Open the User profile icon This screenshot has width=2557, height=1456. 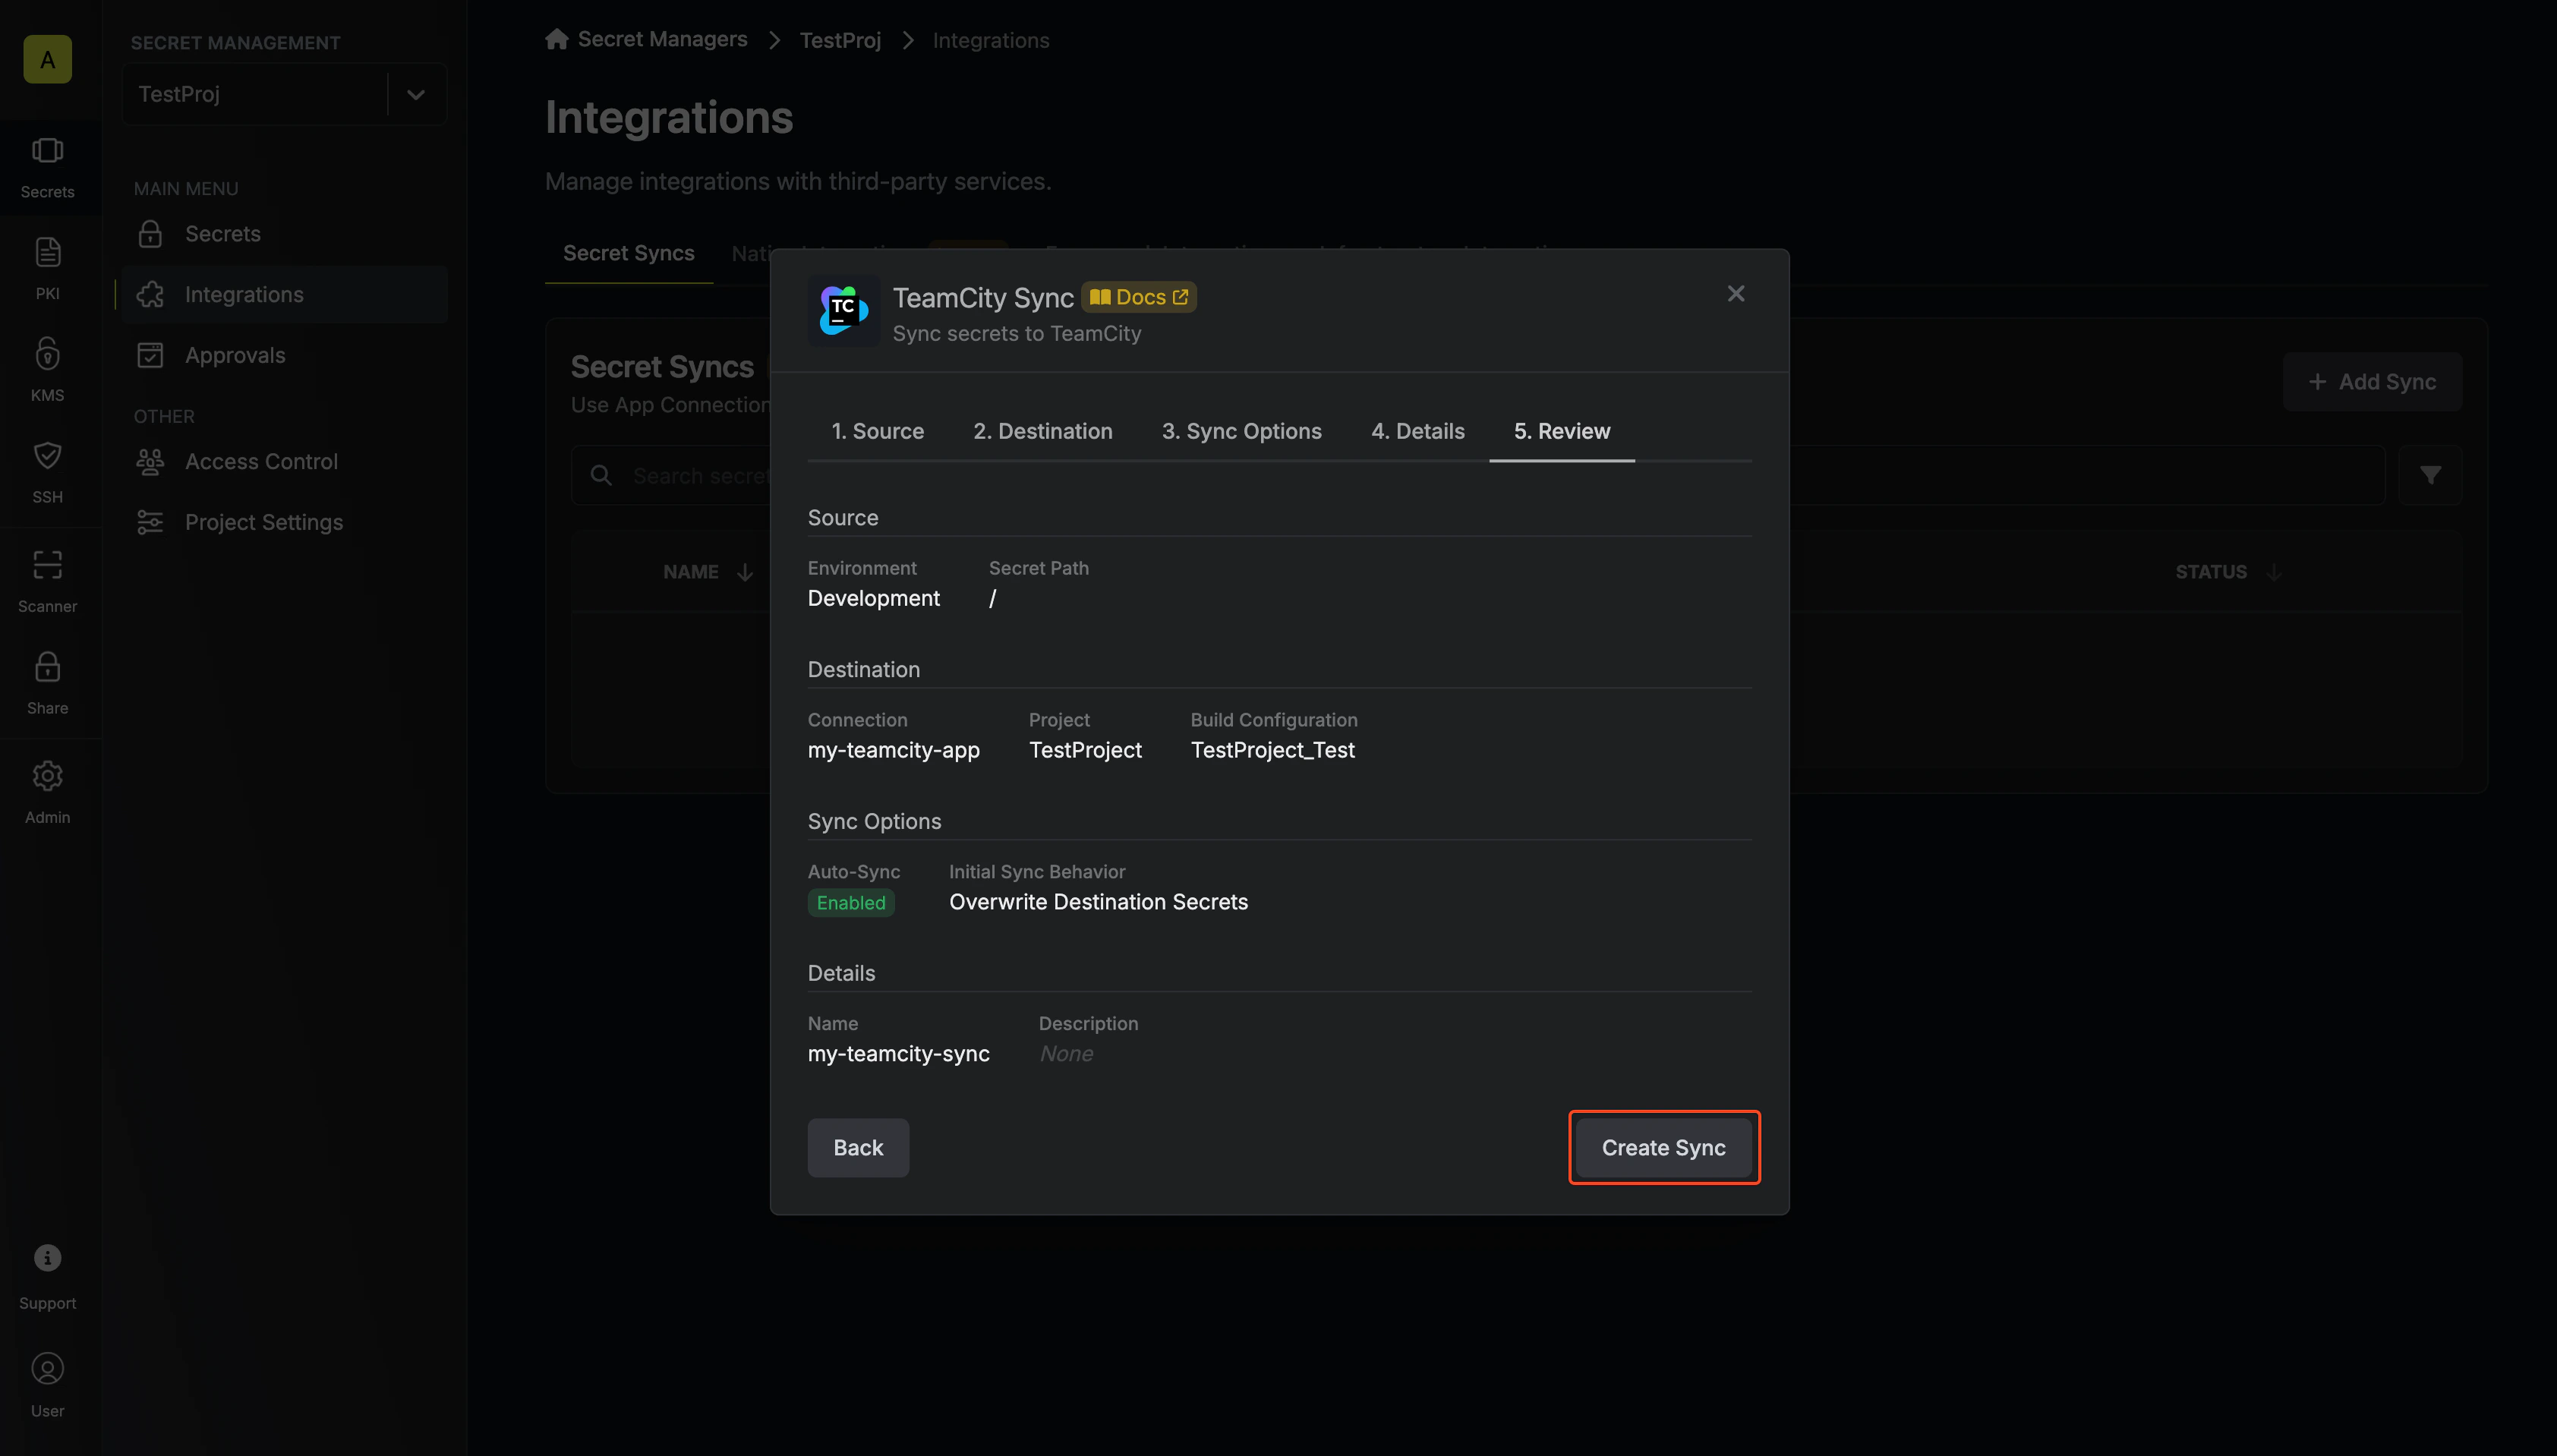[47, 1368]
